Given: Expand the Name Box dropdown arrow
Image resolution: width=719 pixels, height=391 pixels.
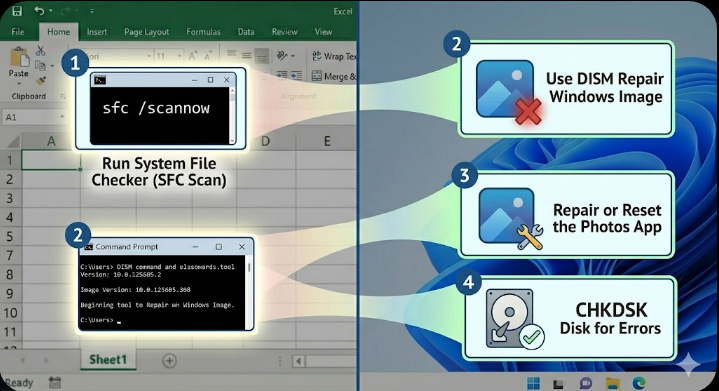Looking at the screenshot, I should click(x=62, y=117).
